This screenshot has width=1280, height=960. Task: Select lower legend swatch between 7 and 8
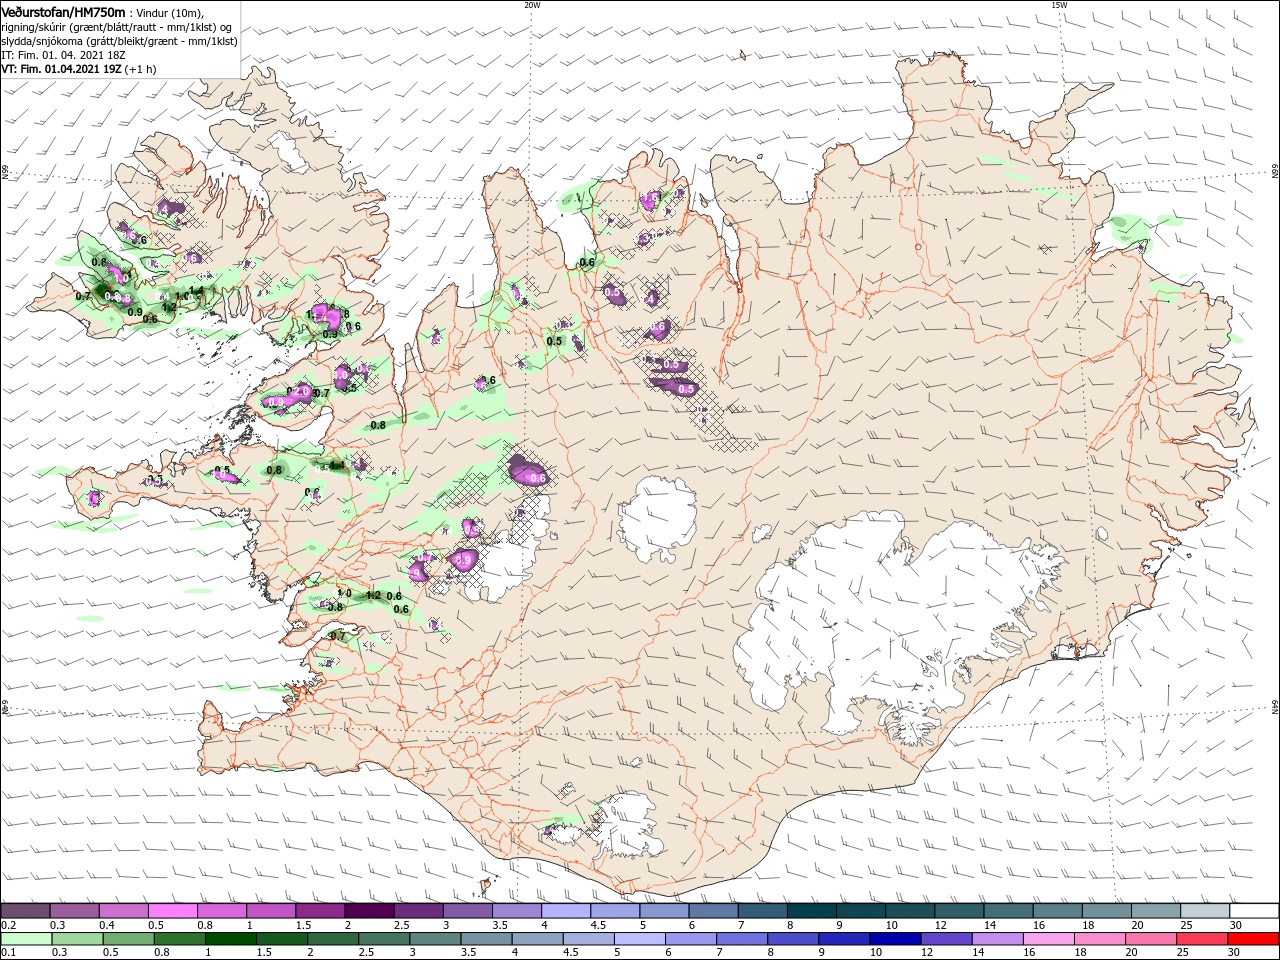tap(743, 939)
